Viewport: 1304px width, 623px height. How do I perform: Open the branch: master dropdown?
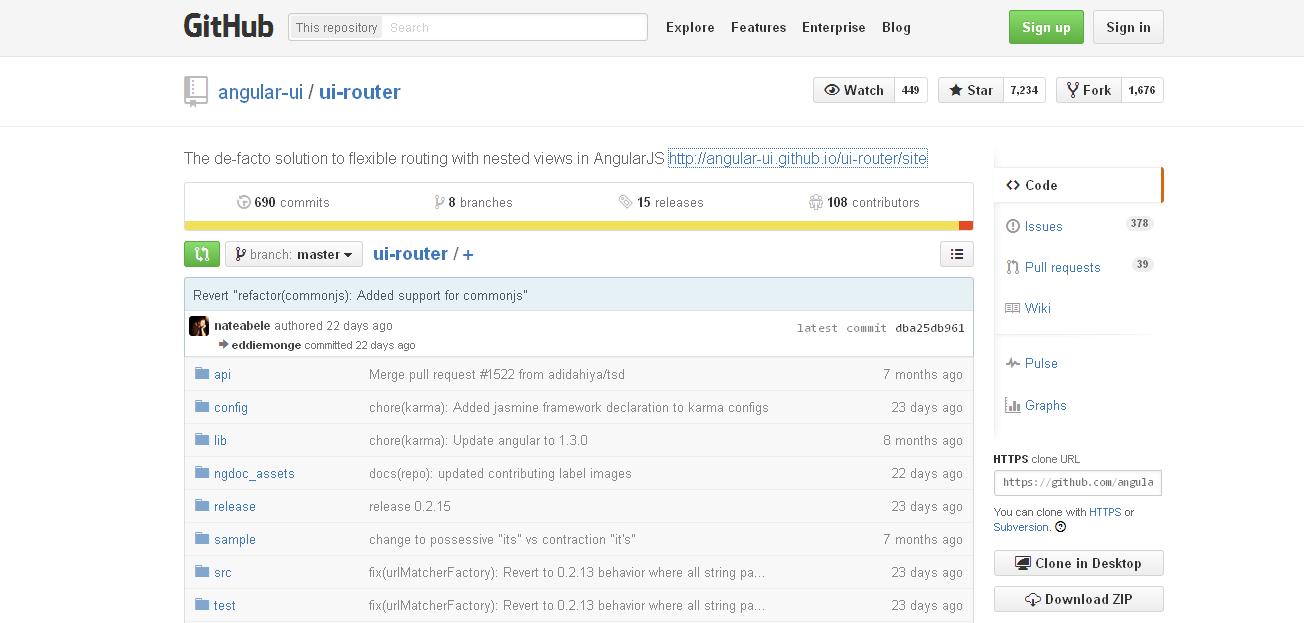click(293, 254)
